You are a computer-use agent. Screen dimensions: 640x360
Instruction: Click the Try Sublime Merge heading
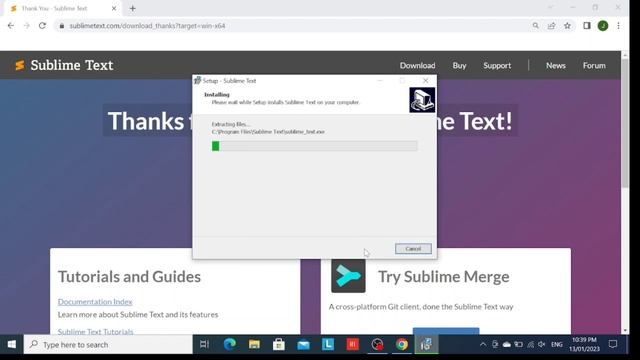pos(444,277)
